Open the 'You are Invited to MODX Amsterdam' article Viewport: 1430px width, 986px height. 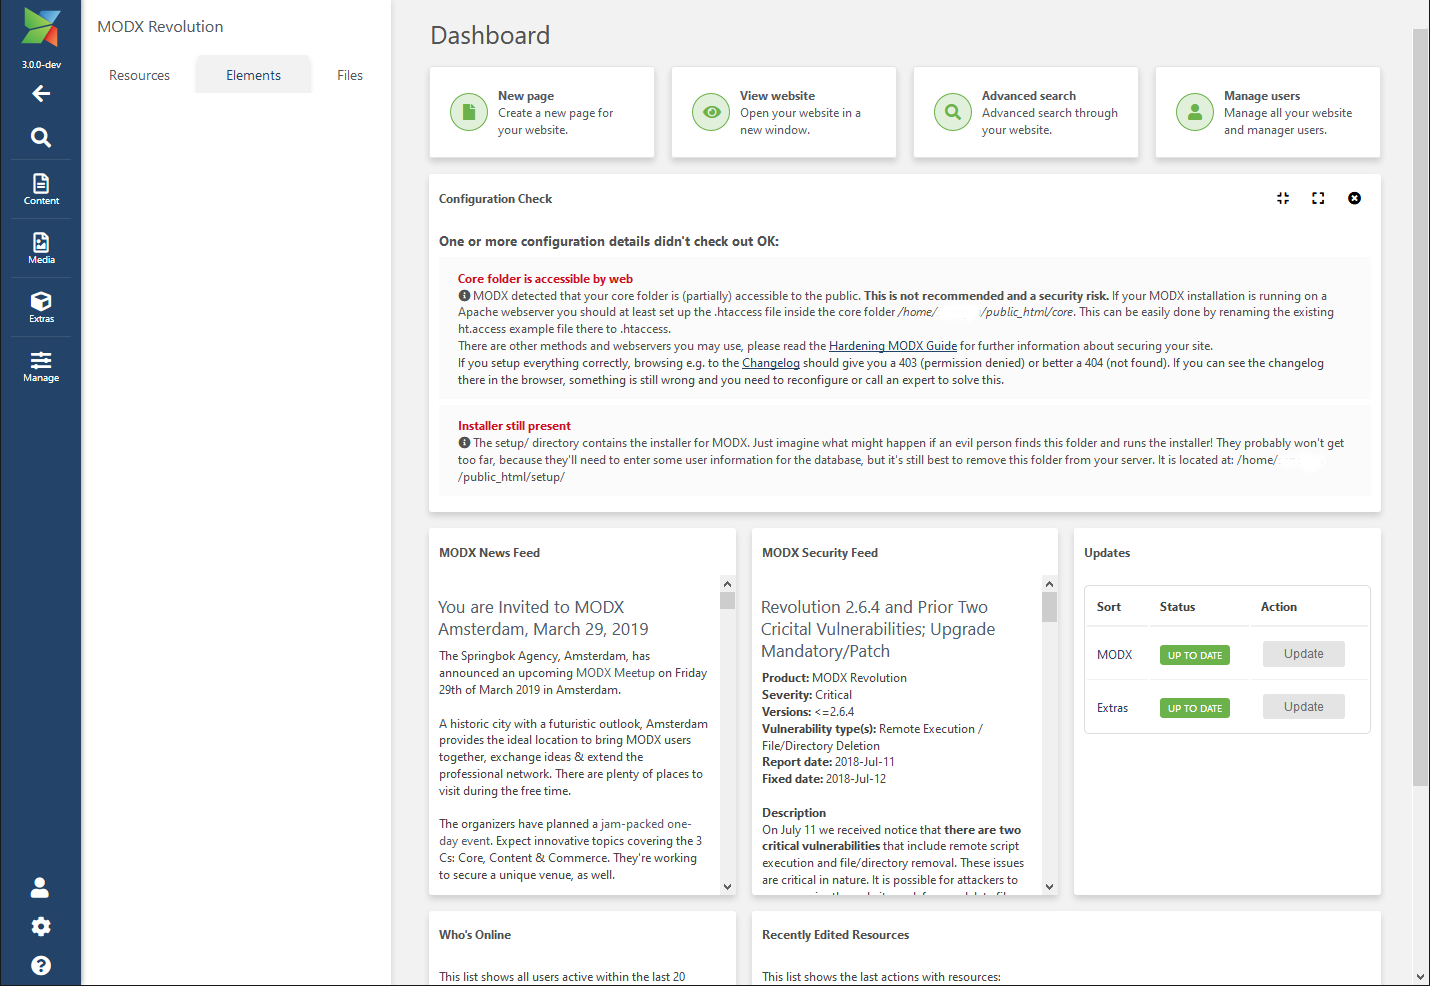click(x=543, y=618)
